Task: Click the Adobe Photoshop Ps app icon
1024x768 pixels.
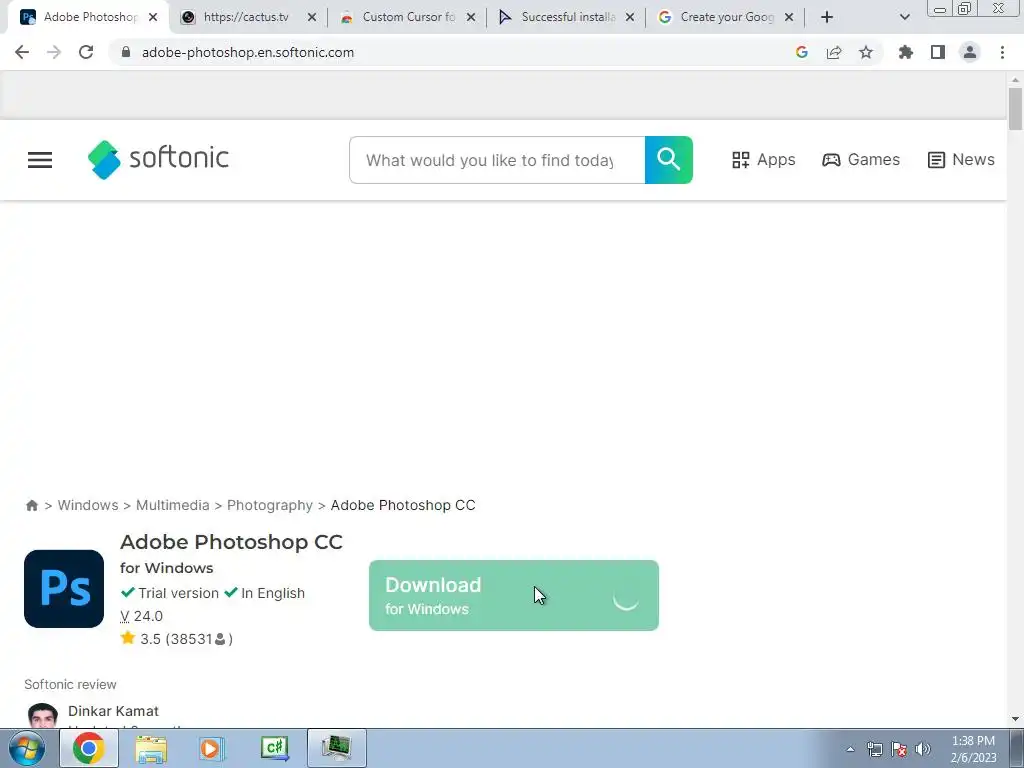Action: point(64,588)
